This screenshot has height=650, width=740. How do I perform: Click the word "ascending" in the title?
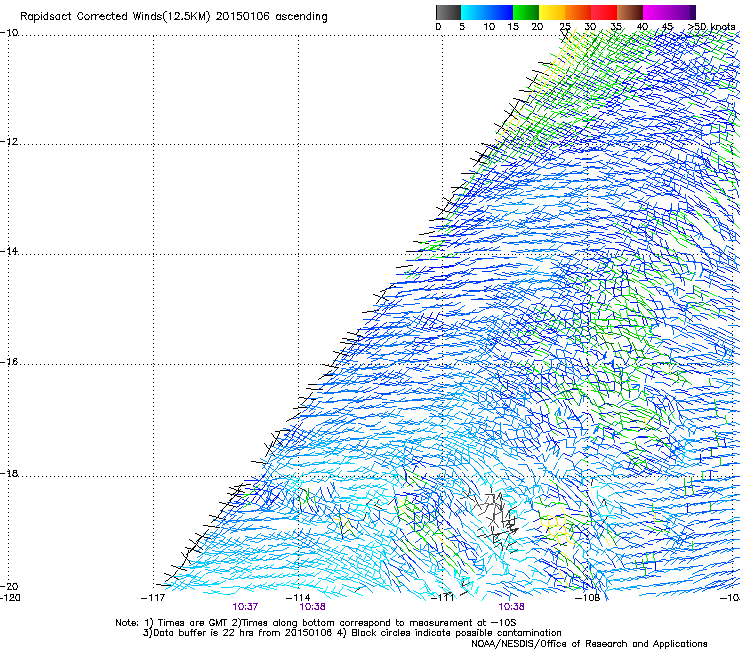[301, 17]
